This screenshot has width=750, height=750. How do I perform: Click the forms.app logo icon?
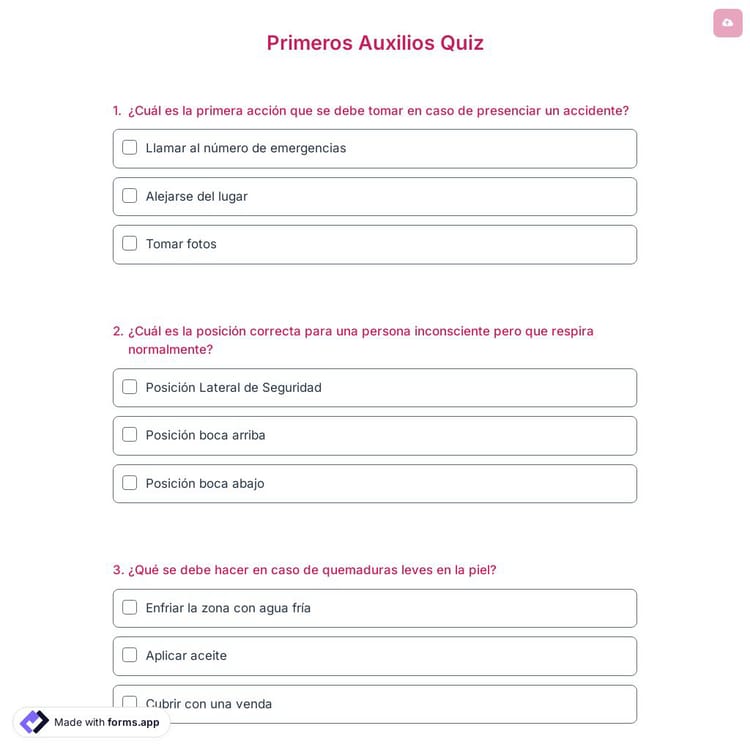coord(34,722)
